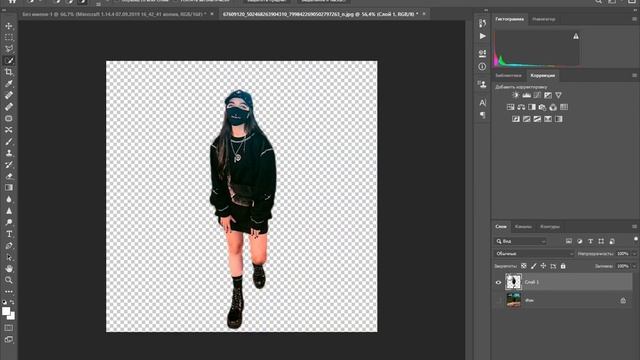Open the layer filter kind dropdown

[521, 241]
